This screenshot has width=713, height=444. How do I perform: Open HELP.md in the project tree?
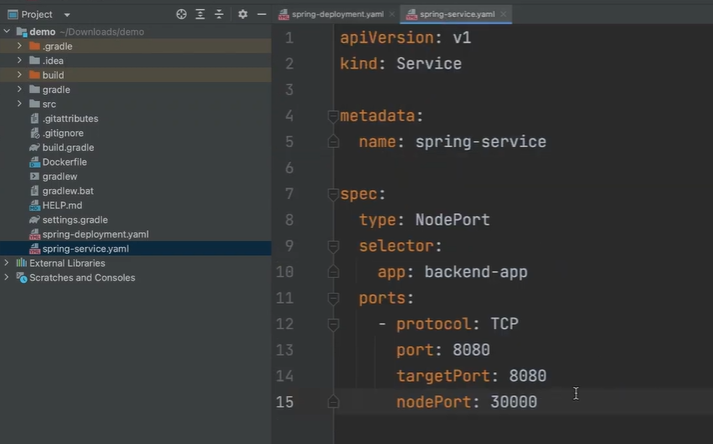tap(62, 205)
